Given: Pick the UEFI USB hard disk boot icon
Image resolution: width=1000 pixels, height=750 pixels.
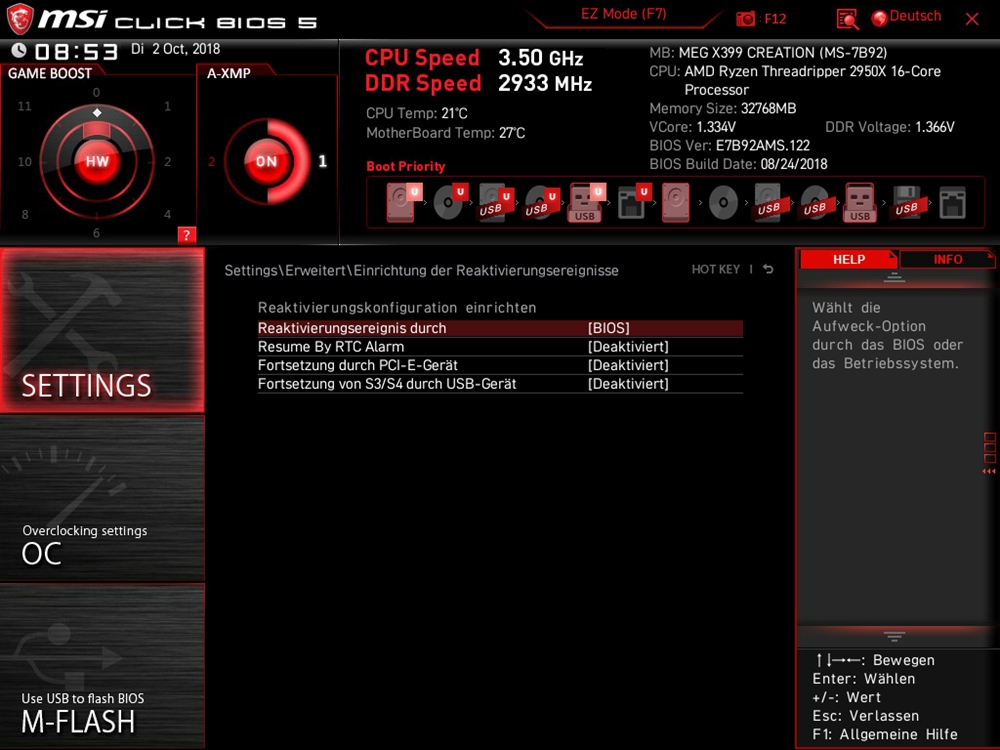Looking at the screenshot, I should tap(496, 202).
